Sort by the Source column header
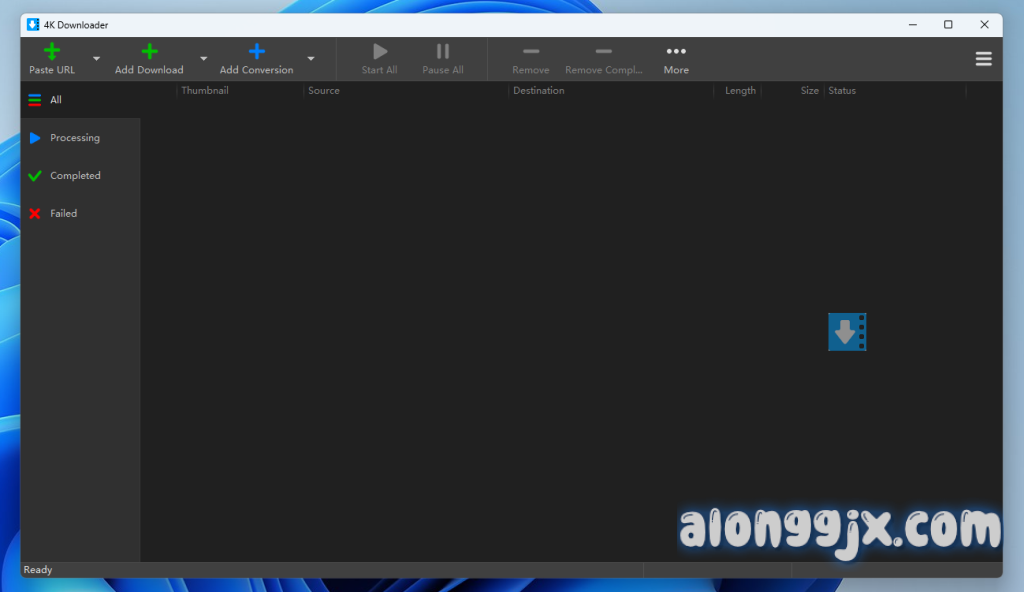This screenshot has height=592, width=1024. click(x=324, y=91)
